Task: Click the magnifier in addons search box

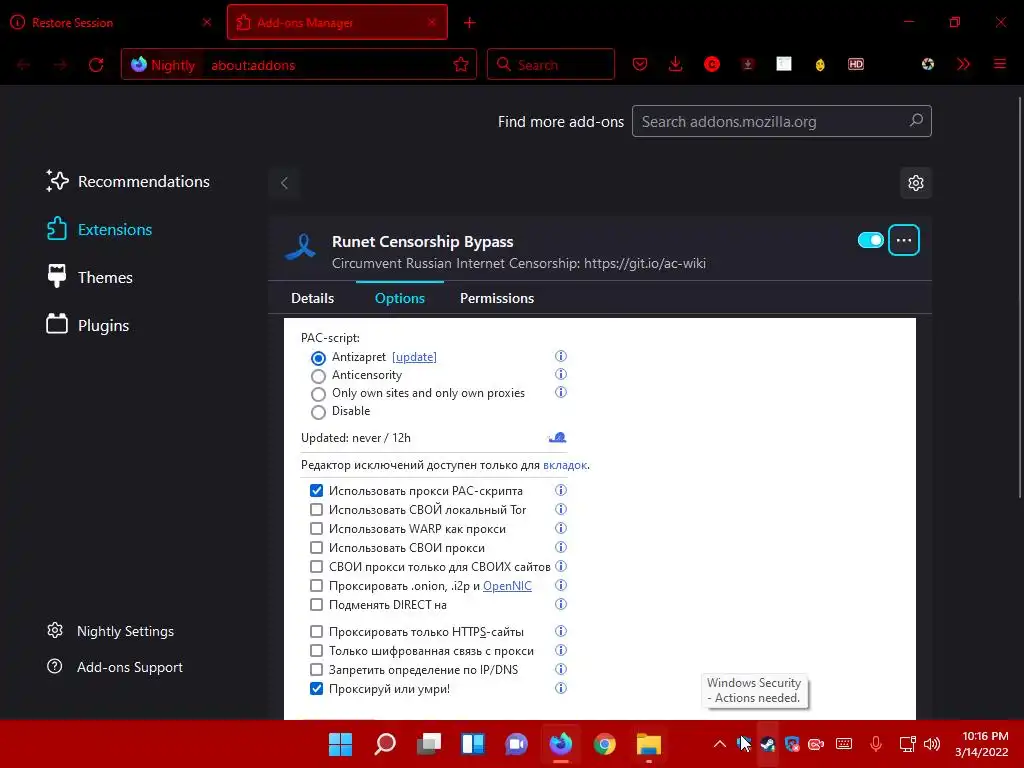Action: tap(916, 121)
